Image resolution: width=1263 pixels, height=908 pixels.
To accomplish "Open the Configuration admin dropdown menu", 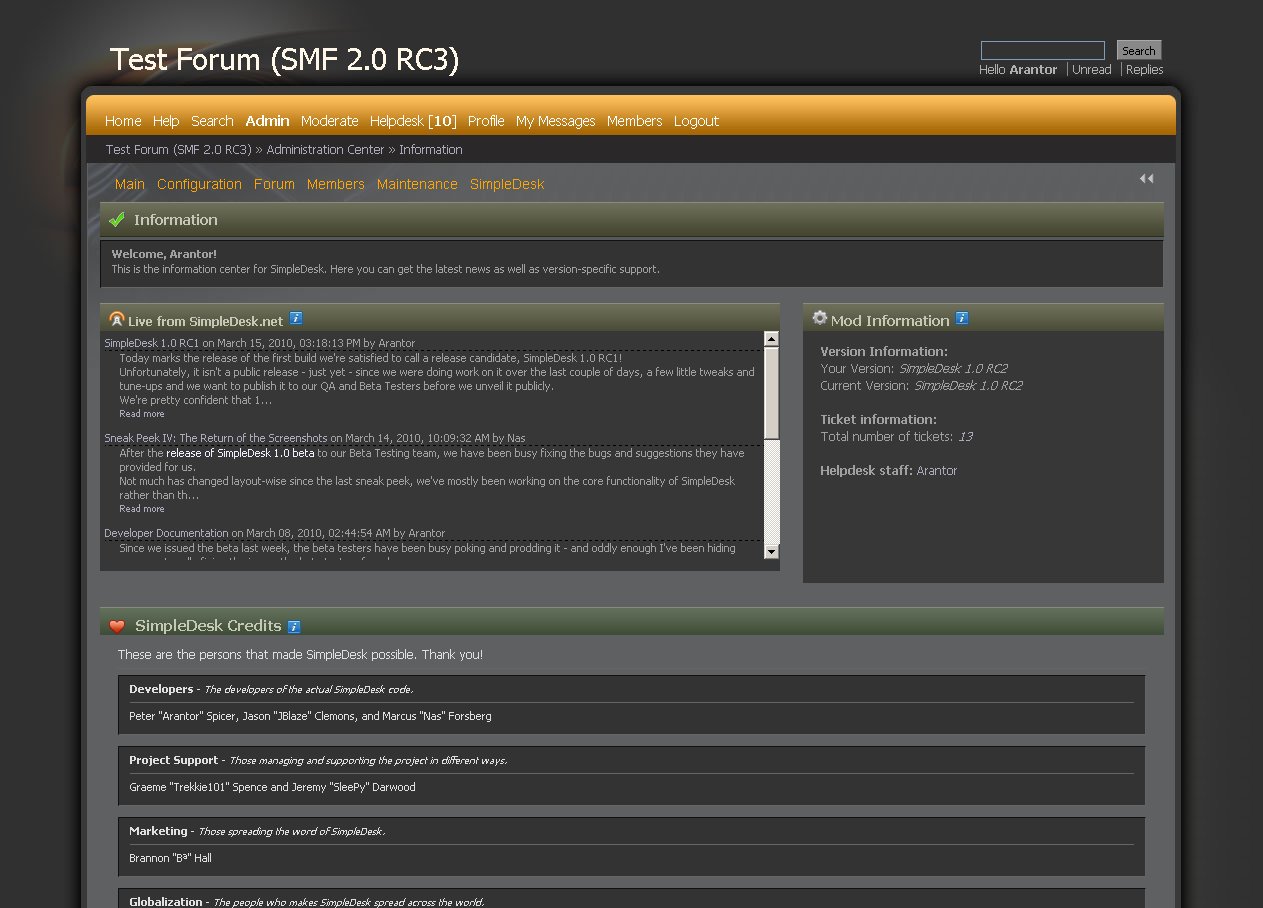I will 199,184.
